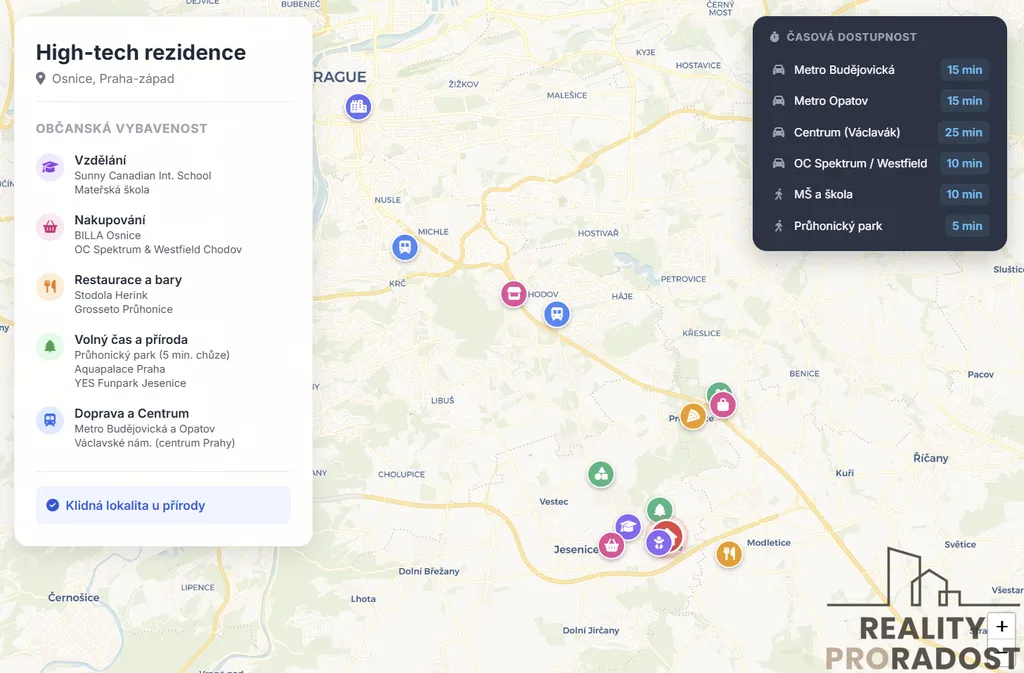Open the pink shopping bag map marker
This screenshot has width=1024, height=673.
[x=722, y=405]
